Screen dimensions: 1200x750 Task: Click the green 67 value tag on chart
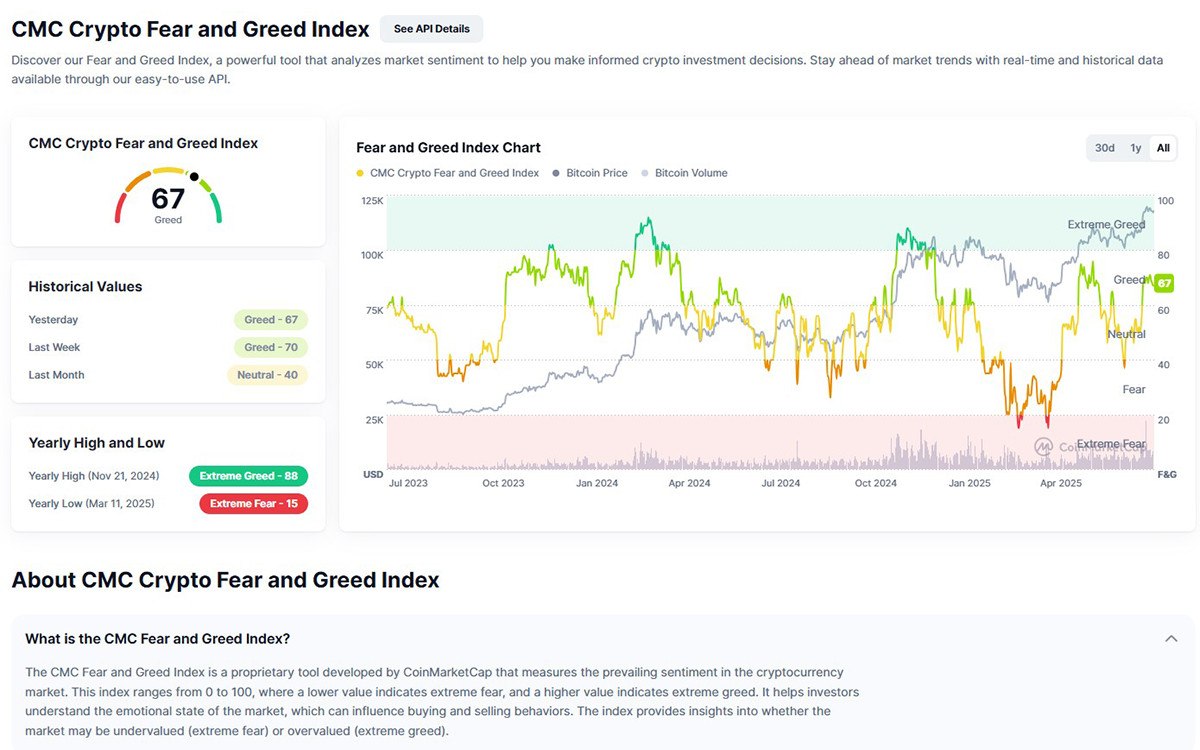(1163, 284)
